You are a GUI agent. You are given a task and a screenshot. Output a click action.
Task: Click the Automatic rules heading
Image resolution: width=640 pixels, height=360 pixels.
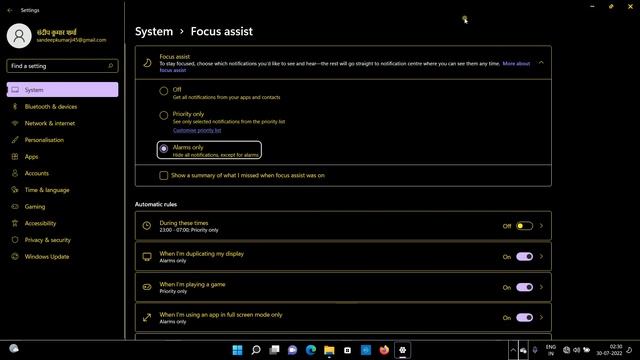156,204
